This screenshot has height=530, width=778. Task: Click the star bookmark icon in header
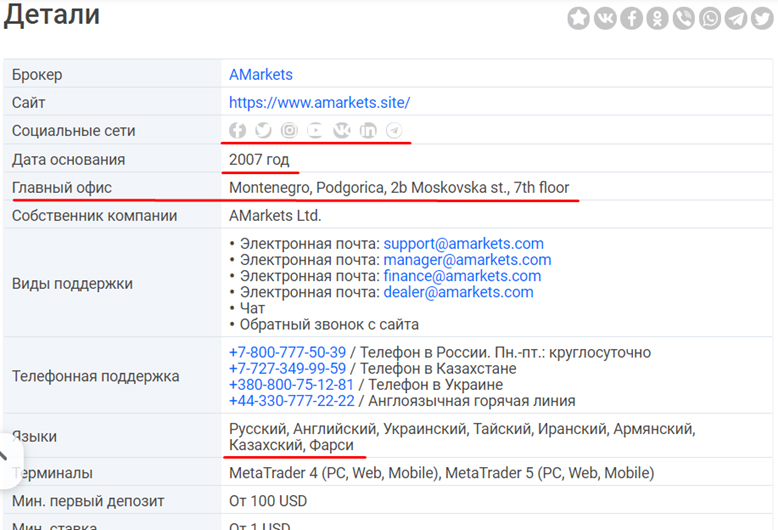tap(579, 18)
